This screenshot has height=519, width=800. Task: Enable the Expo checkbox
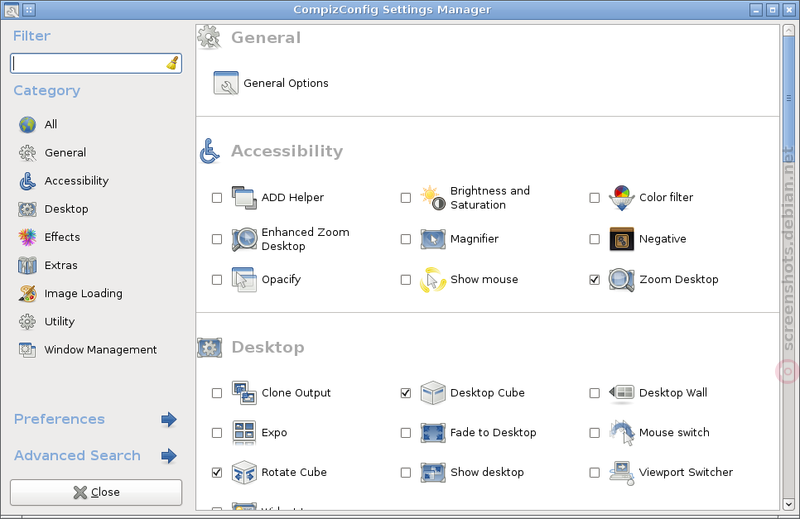[x=217, y=433]
